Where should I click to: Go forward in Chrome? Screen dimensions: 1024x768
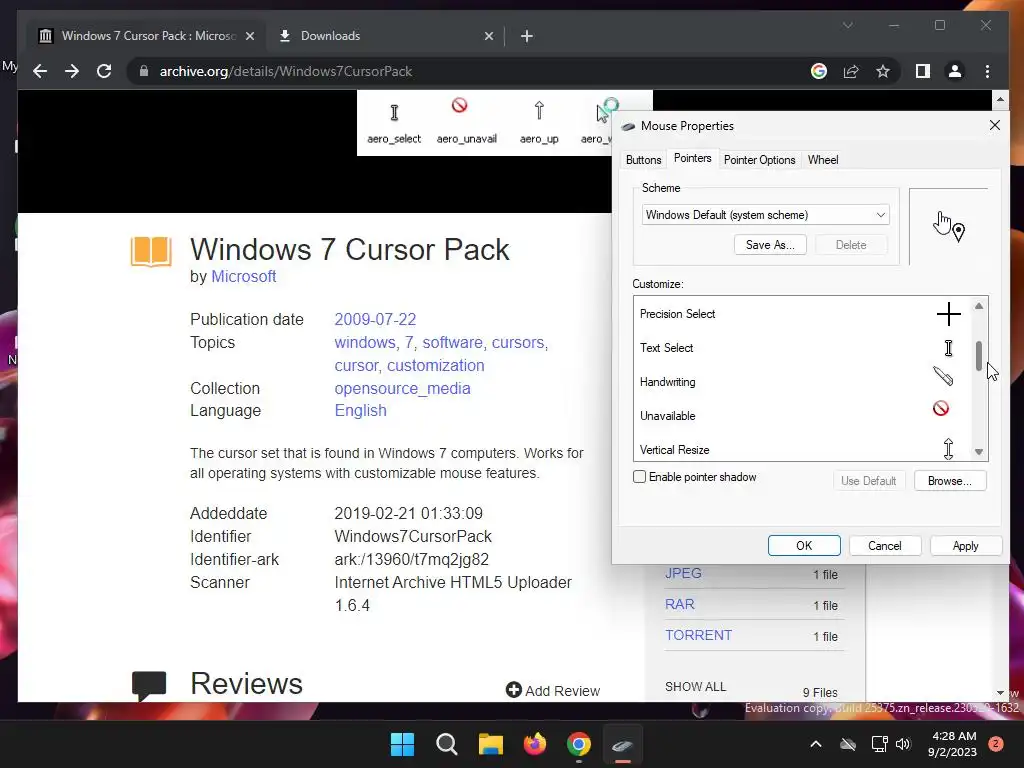click(72, 71)
